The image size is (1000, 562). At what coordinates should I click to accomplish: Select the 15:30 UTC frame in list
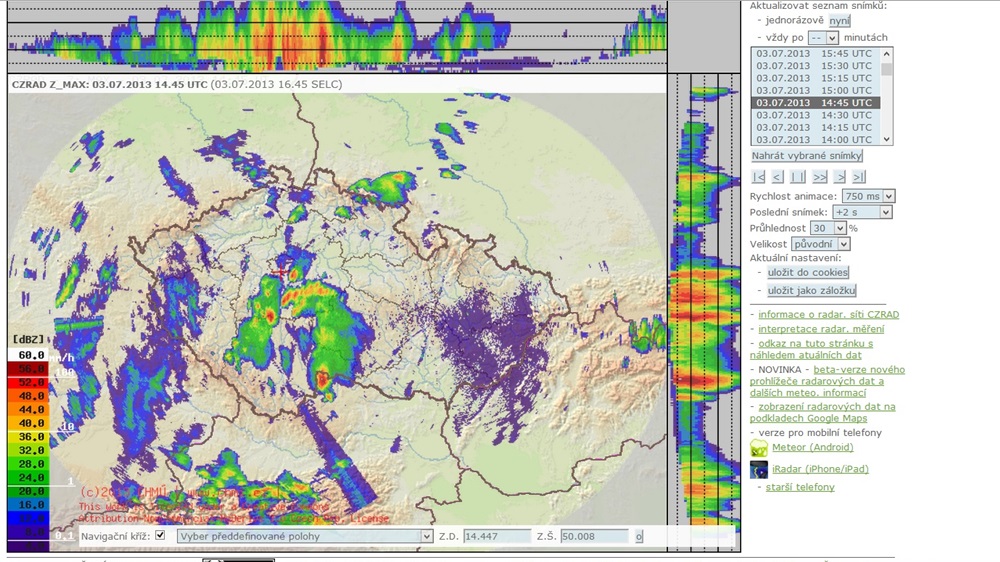click(x=814, y=66)
